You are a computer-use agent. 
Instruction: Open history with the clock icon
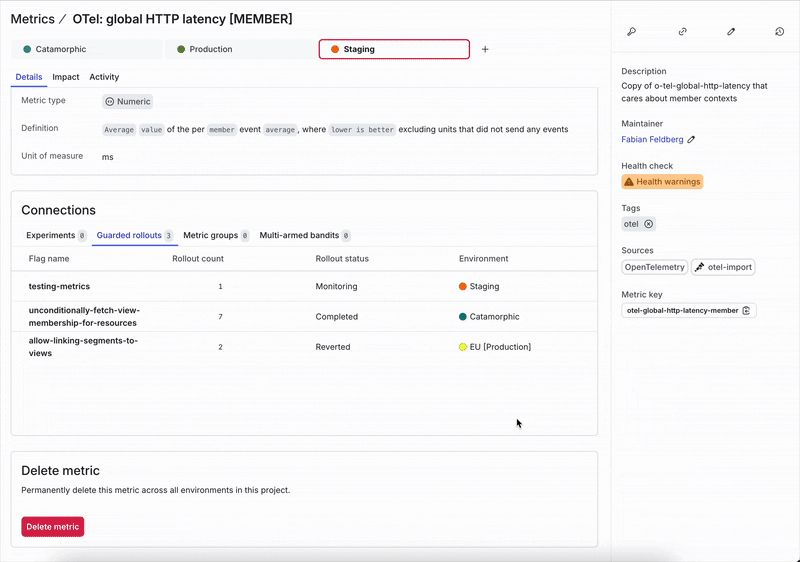(779, 32)
